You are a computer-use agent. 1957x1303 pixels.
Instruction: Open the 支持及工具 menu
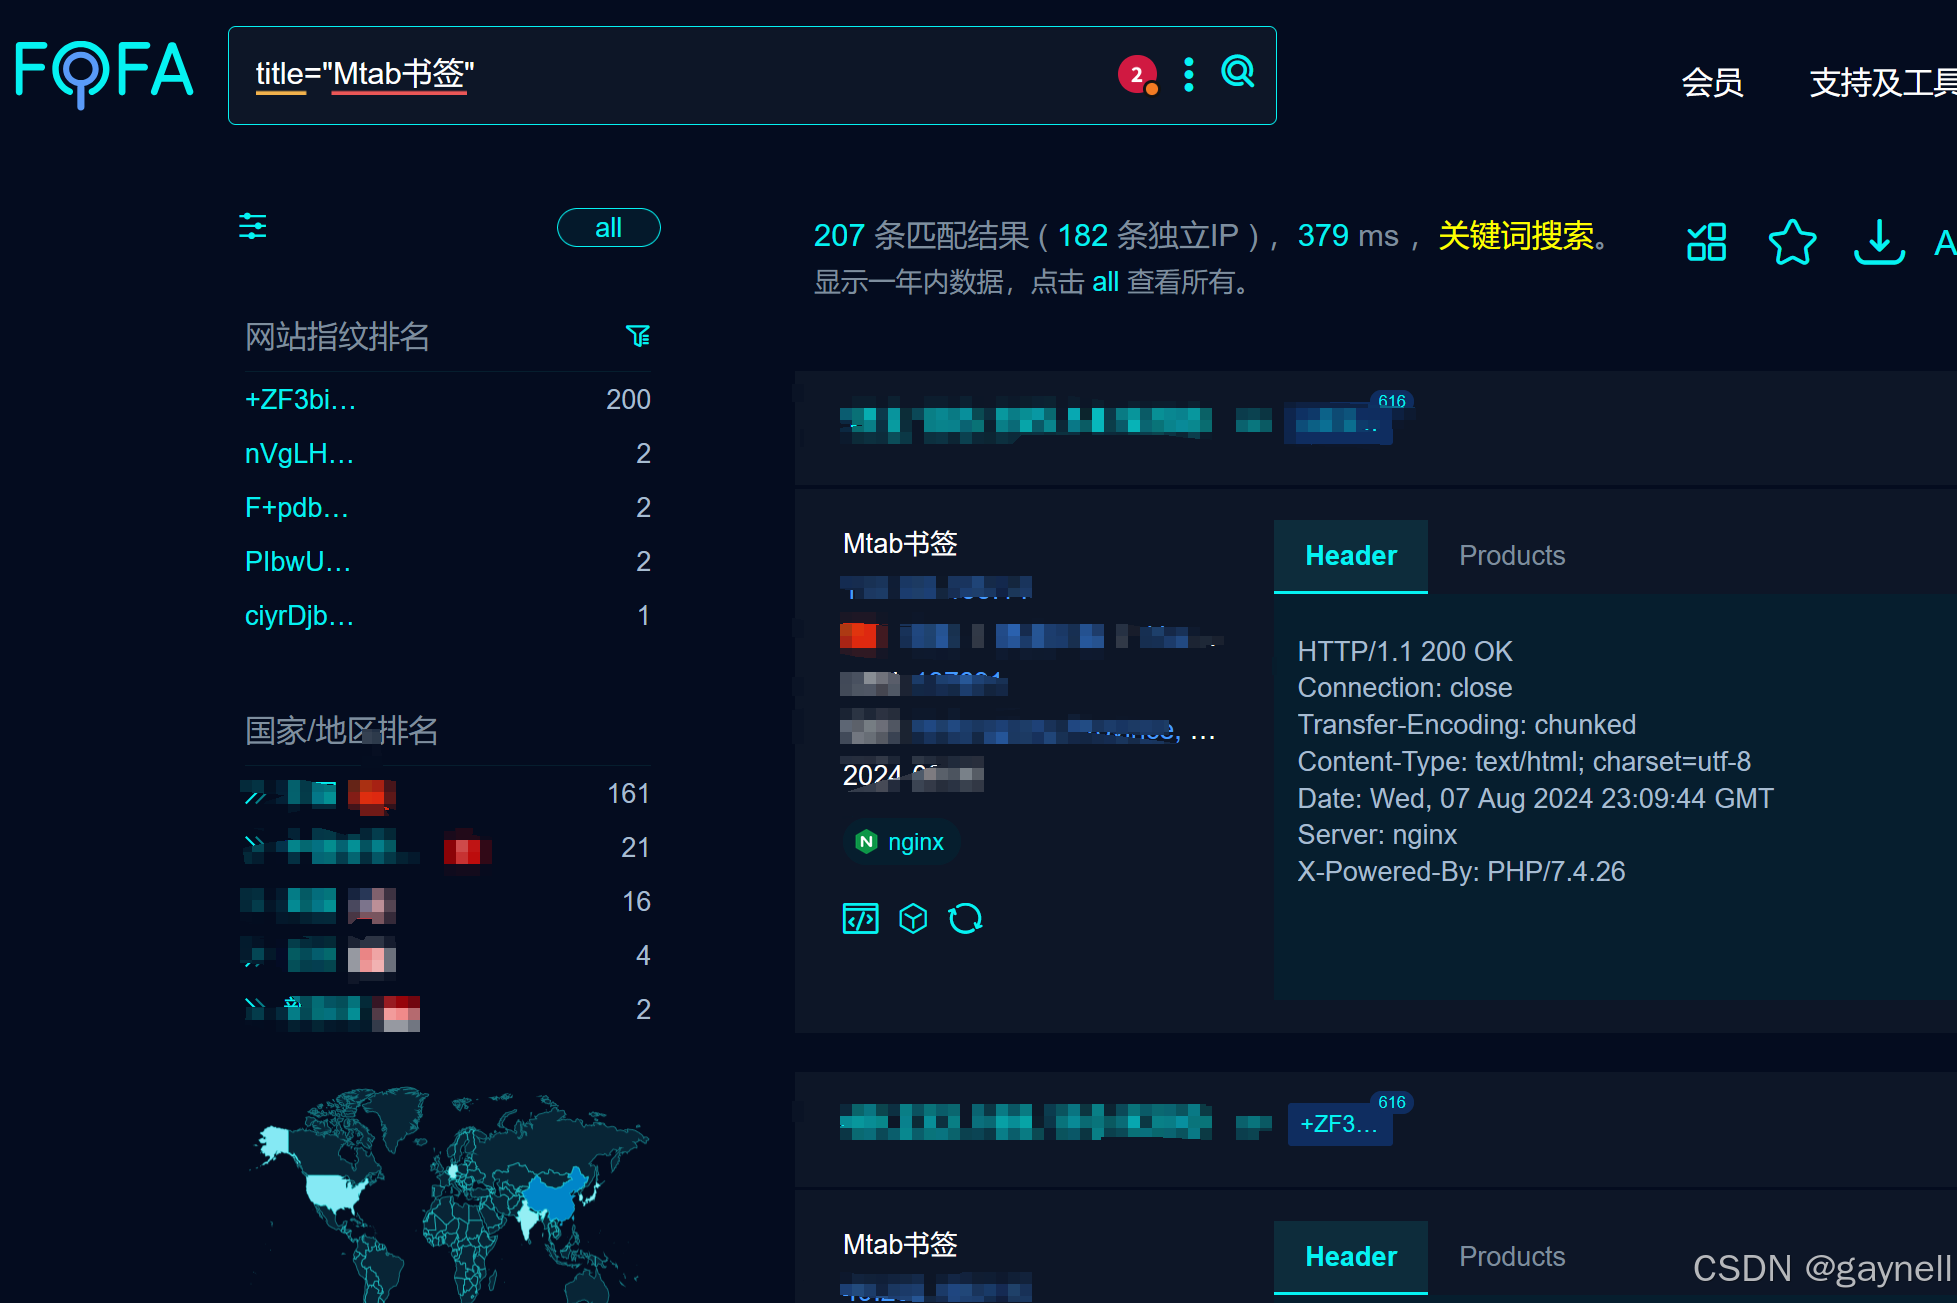tap(1882, 82)
